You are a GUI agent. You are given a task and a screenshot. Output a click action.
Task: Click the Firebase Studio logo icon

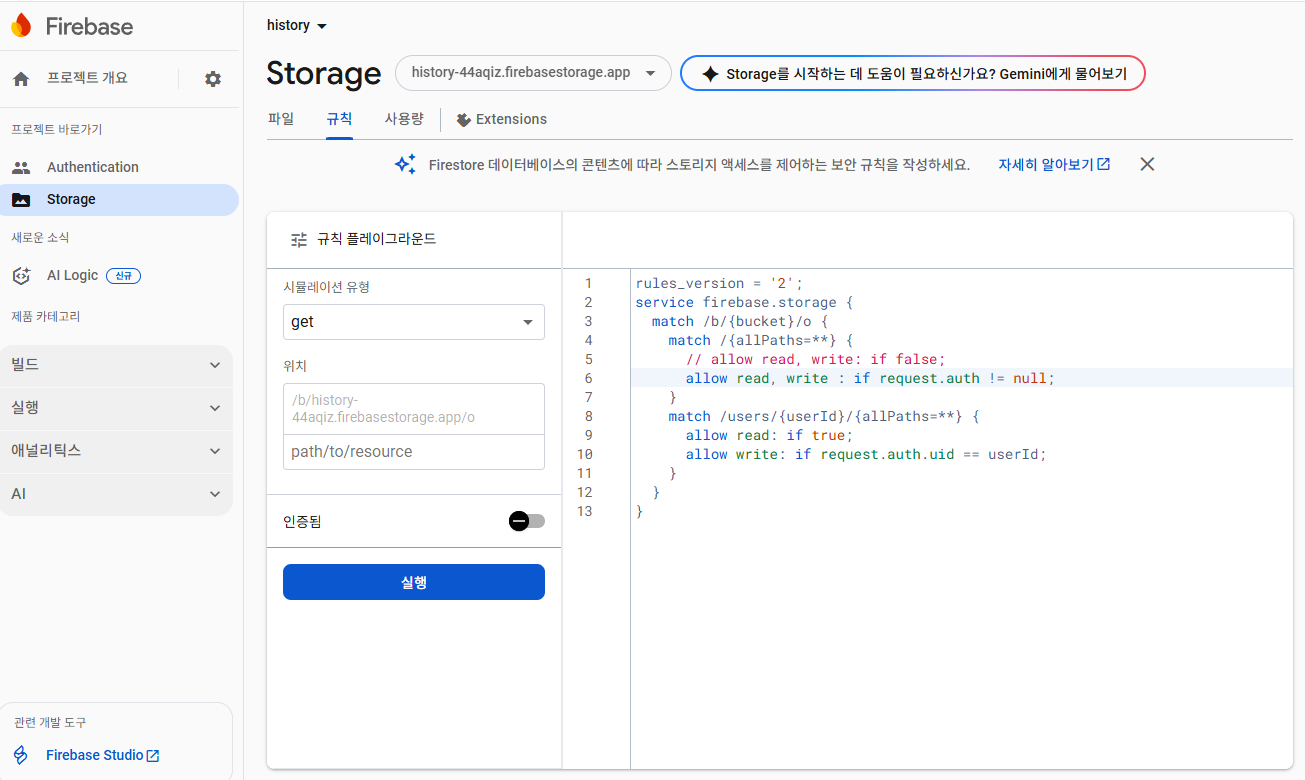(x=21, y=755)
